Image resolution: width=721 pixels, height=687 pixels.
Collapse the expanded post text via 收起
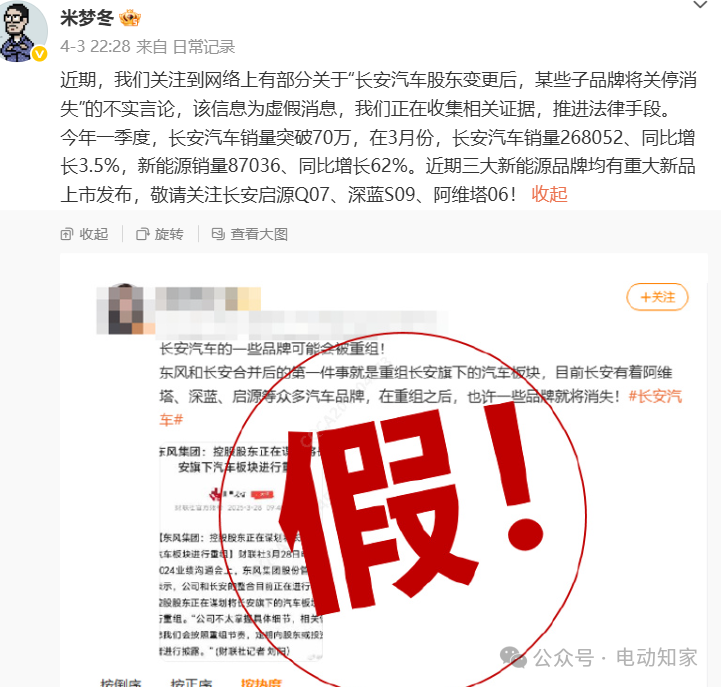[549, 195]
